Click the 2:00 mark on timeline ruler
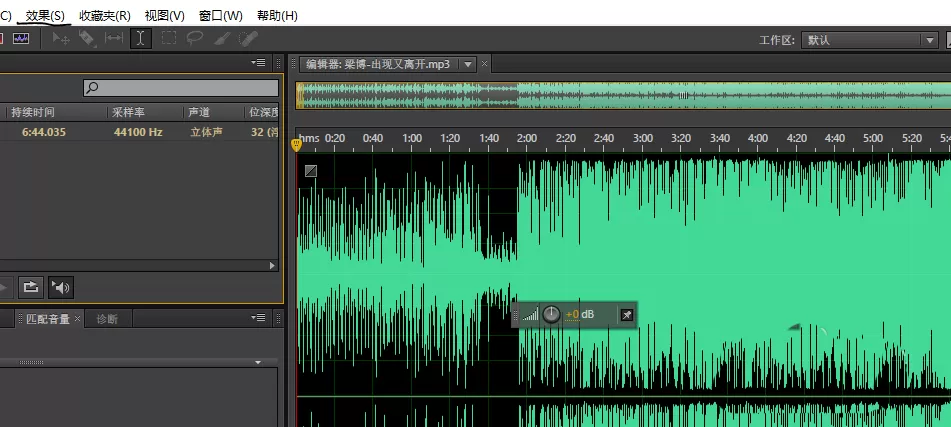951x427 pixels. click(x=526, y=138)
